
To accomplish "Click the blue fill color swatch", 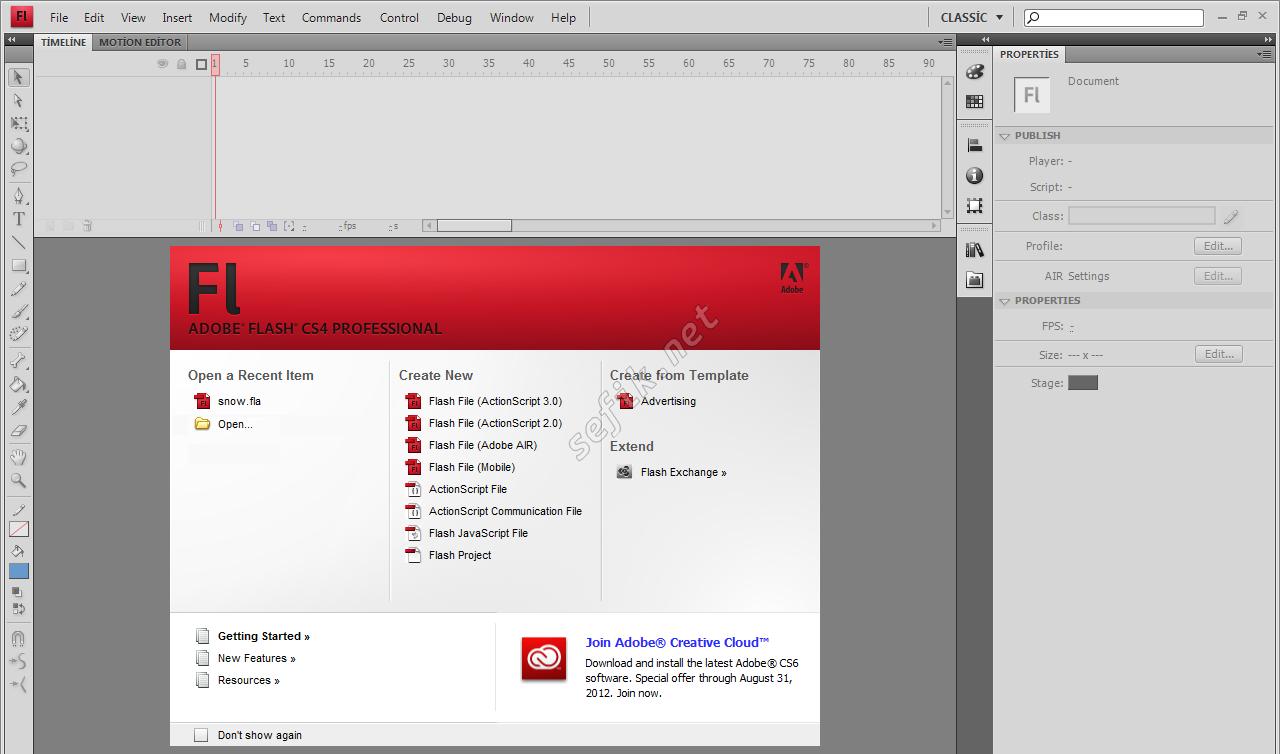I will pos(19,571).
